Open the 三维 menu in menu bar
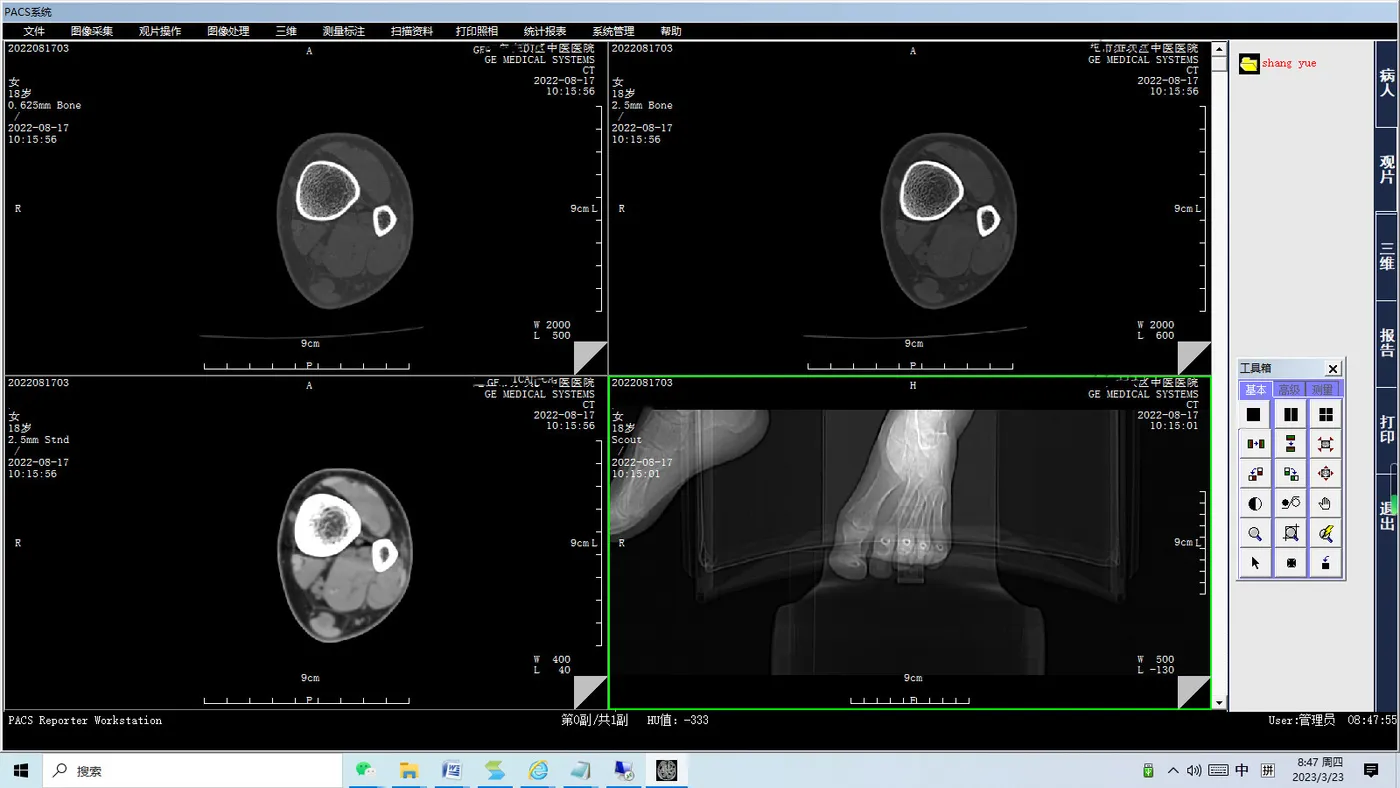Screen dimensions: 1400x788 point(286,31)
